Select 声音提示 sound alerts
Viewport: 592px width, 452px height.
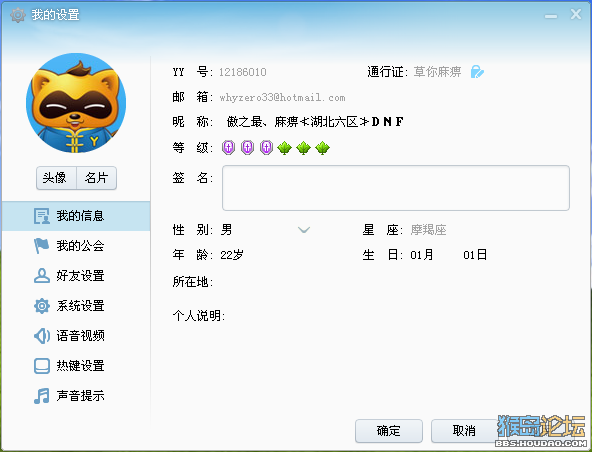pos(76,396)
